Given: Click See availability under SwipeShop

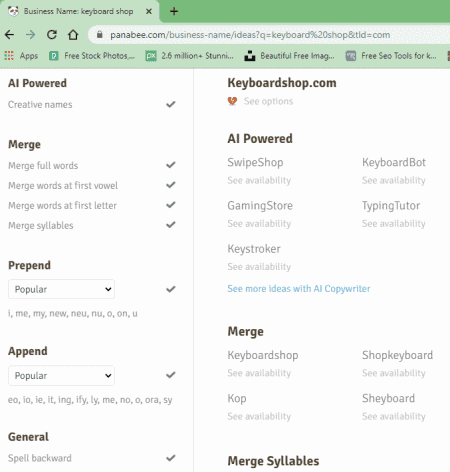Looking at the screenshot, I should click(x=259, y=180).
